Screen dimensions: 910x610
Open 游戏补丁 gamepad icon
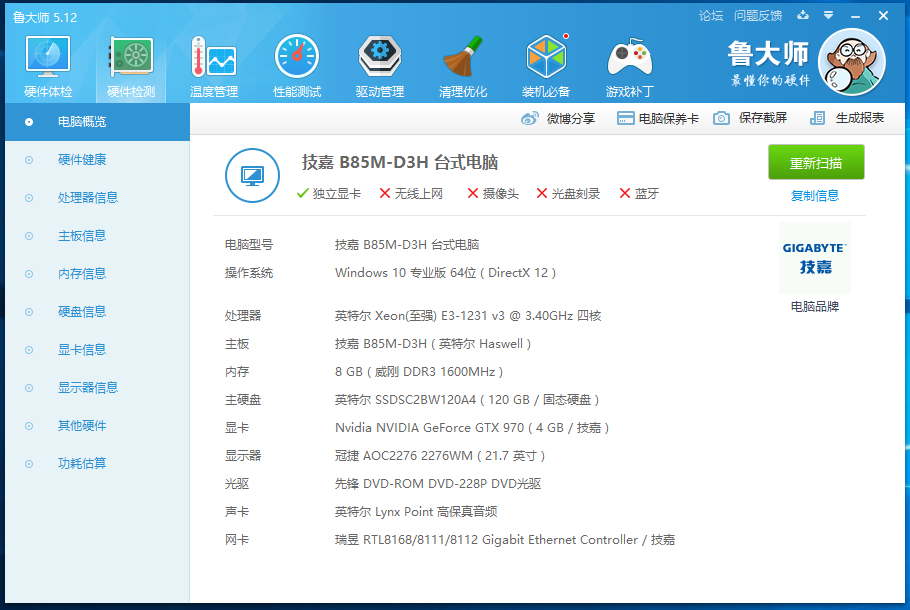pyautogui.click(x=630, y=56)
